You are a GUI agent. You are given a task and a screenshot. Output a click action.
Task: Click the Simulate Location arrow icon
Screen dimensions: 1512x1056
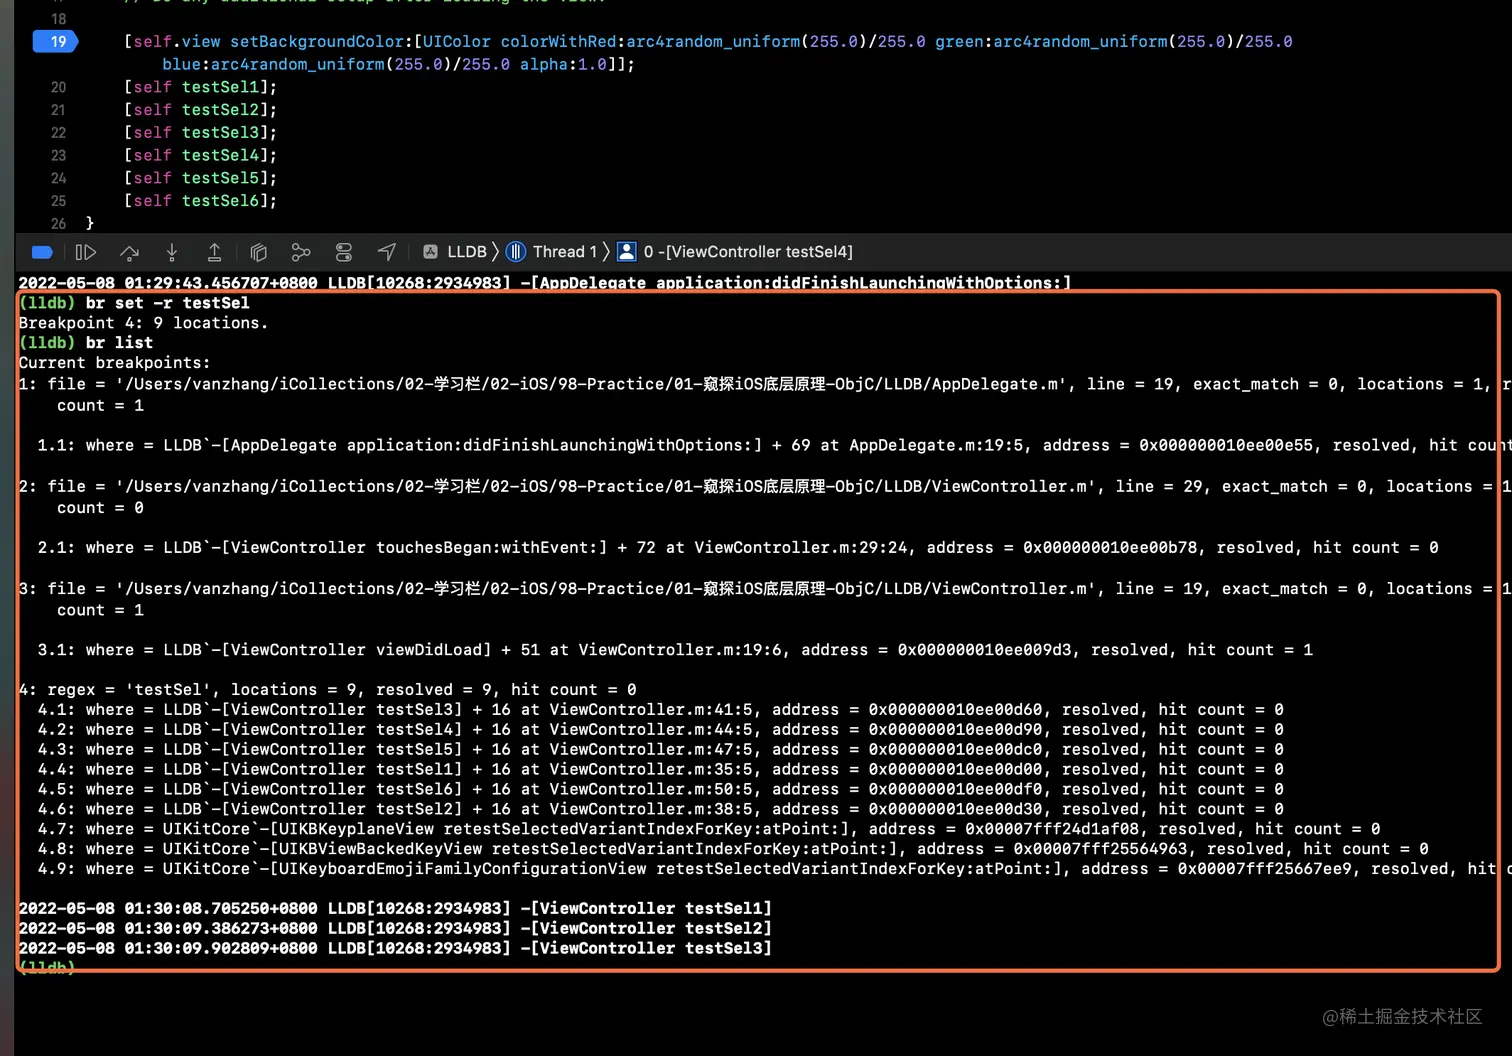(x=387, y=252)
